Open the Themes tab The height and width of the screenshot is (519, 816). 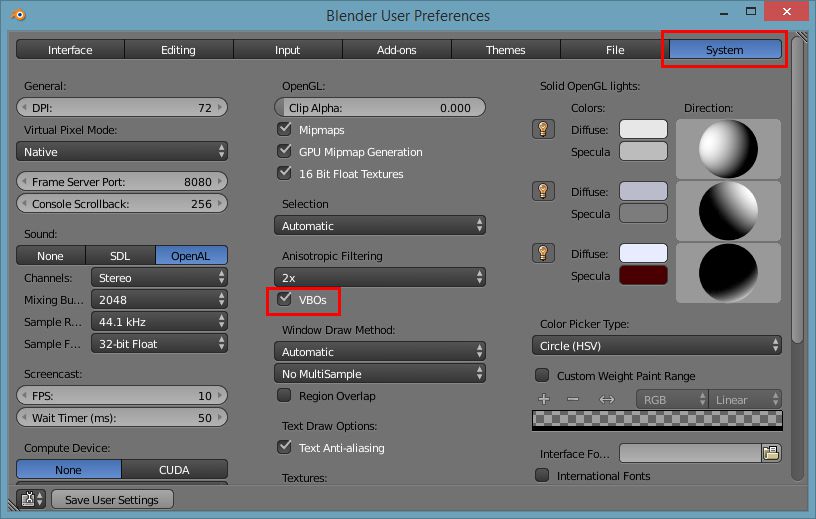click(x=505, y=49)
